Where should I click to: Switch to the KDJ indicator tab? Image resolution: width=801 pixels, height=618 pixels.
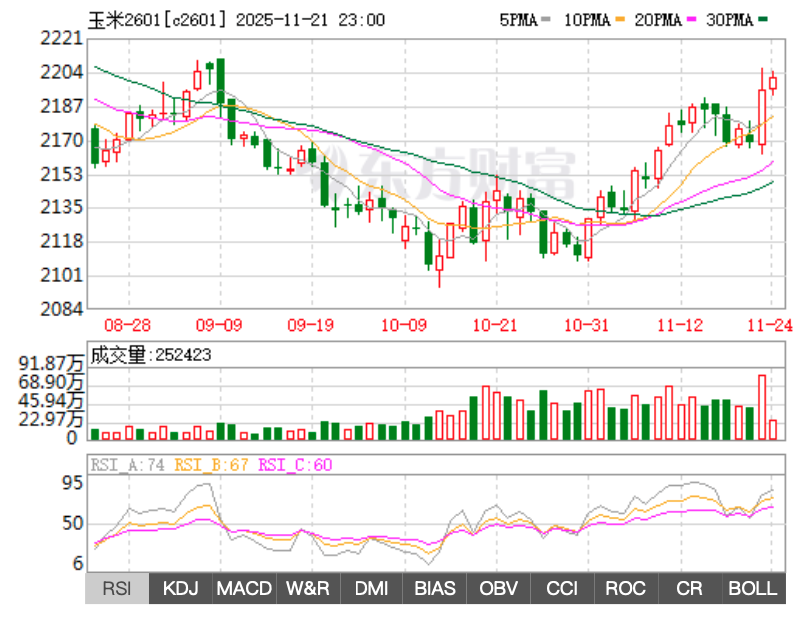tap(181, 588)
